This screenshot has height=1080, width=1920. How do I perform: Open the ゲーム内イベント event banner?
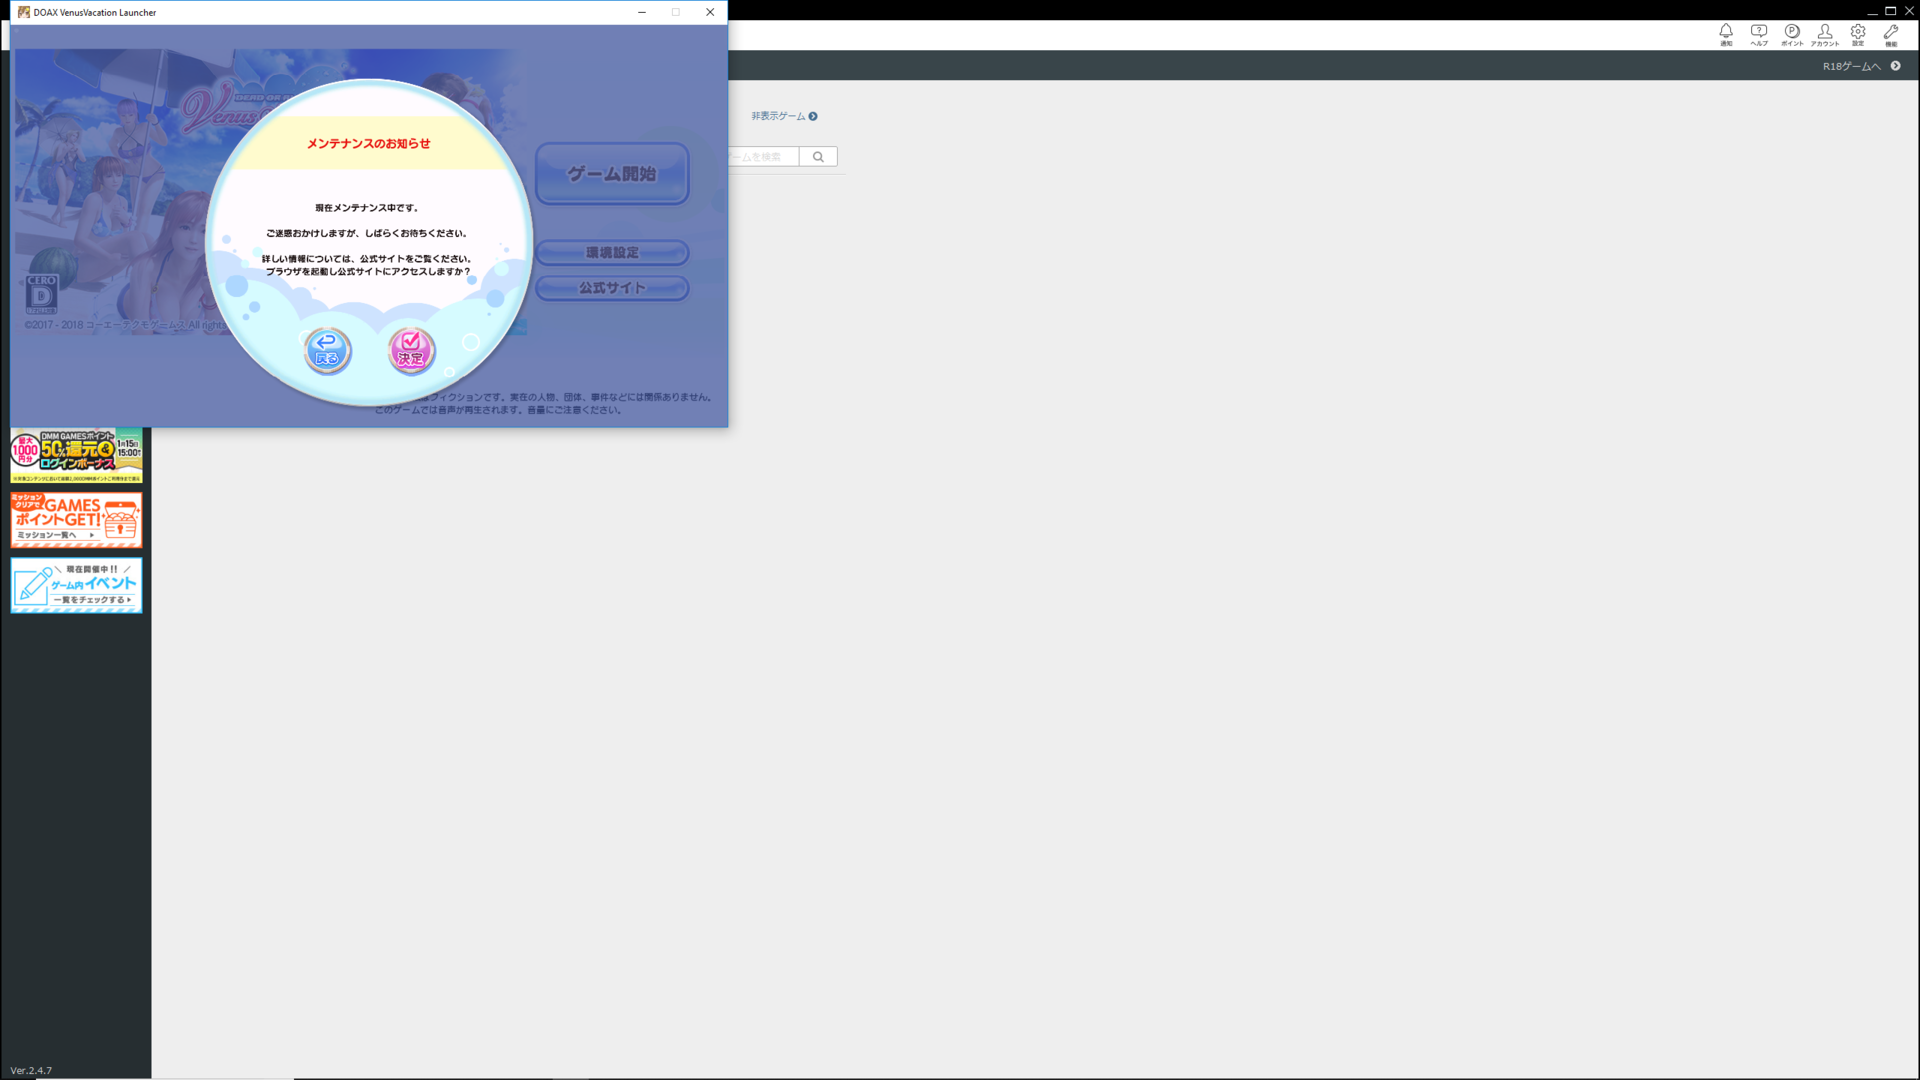point(76,585)
